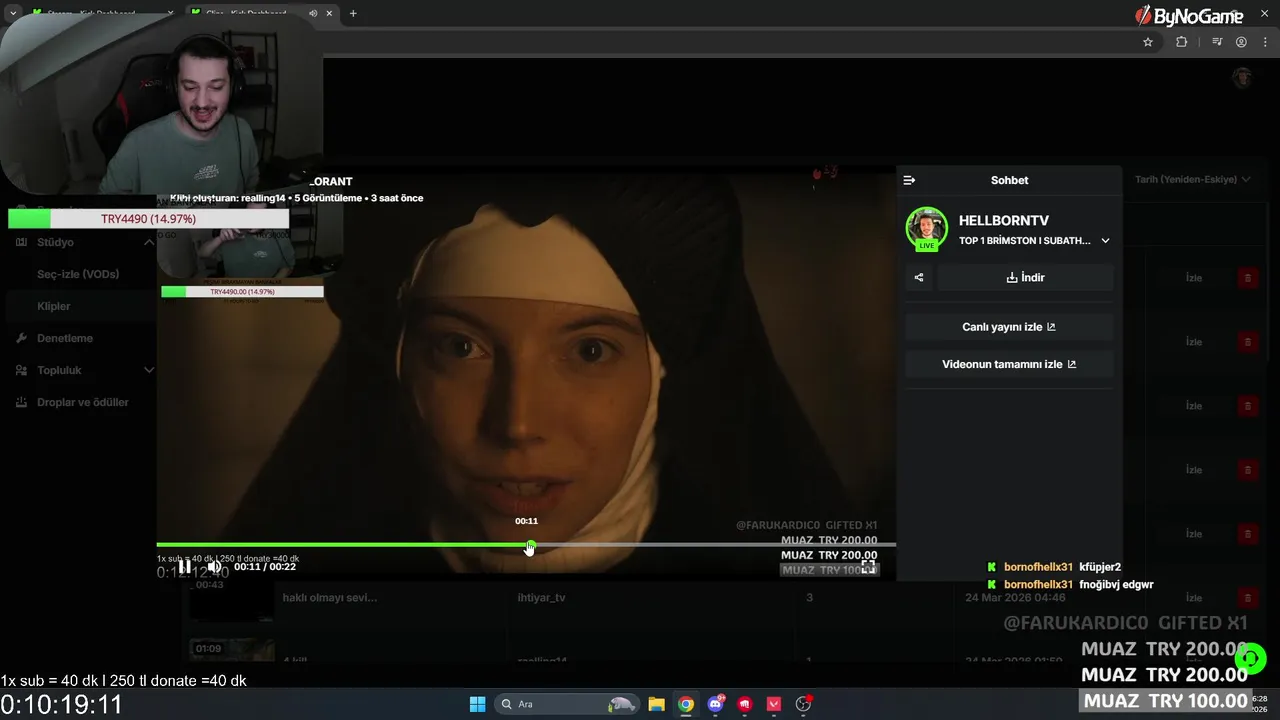Open File Explorer from the taskbar
The height and width of the screenshot is (720, 1280).
pos(656,704)
